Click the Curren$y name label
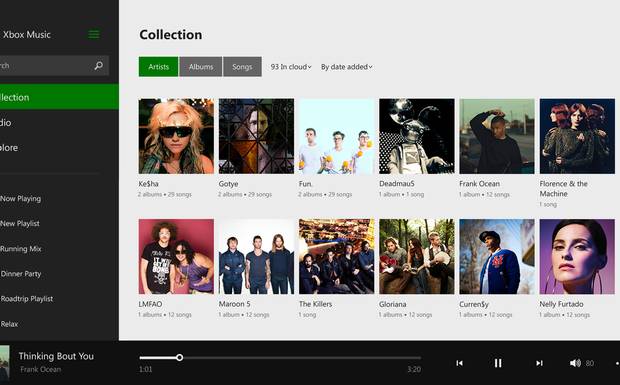Screen dimensions: 620x385 [474, 304]
